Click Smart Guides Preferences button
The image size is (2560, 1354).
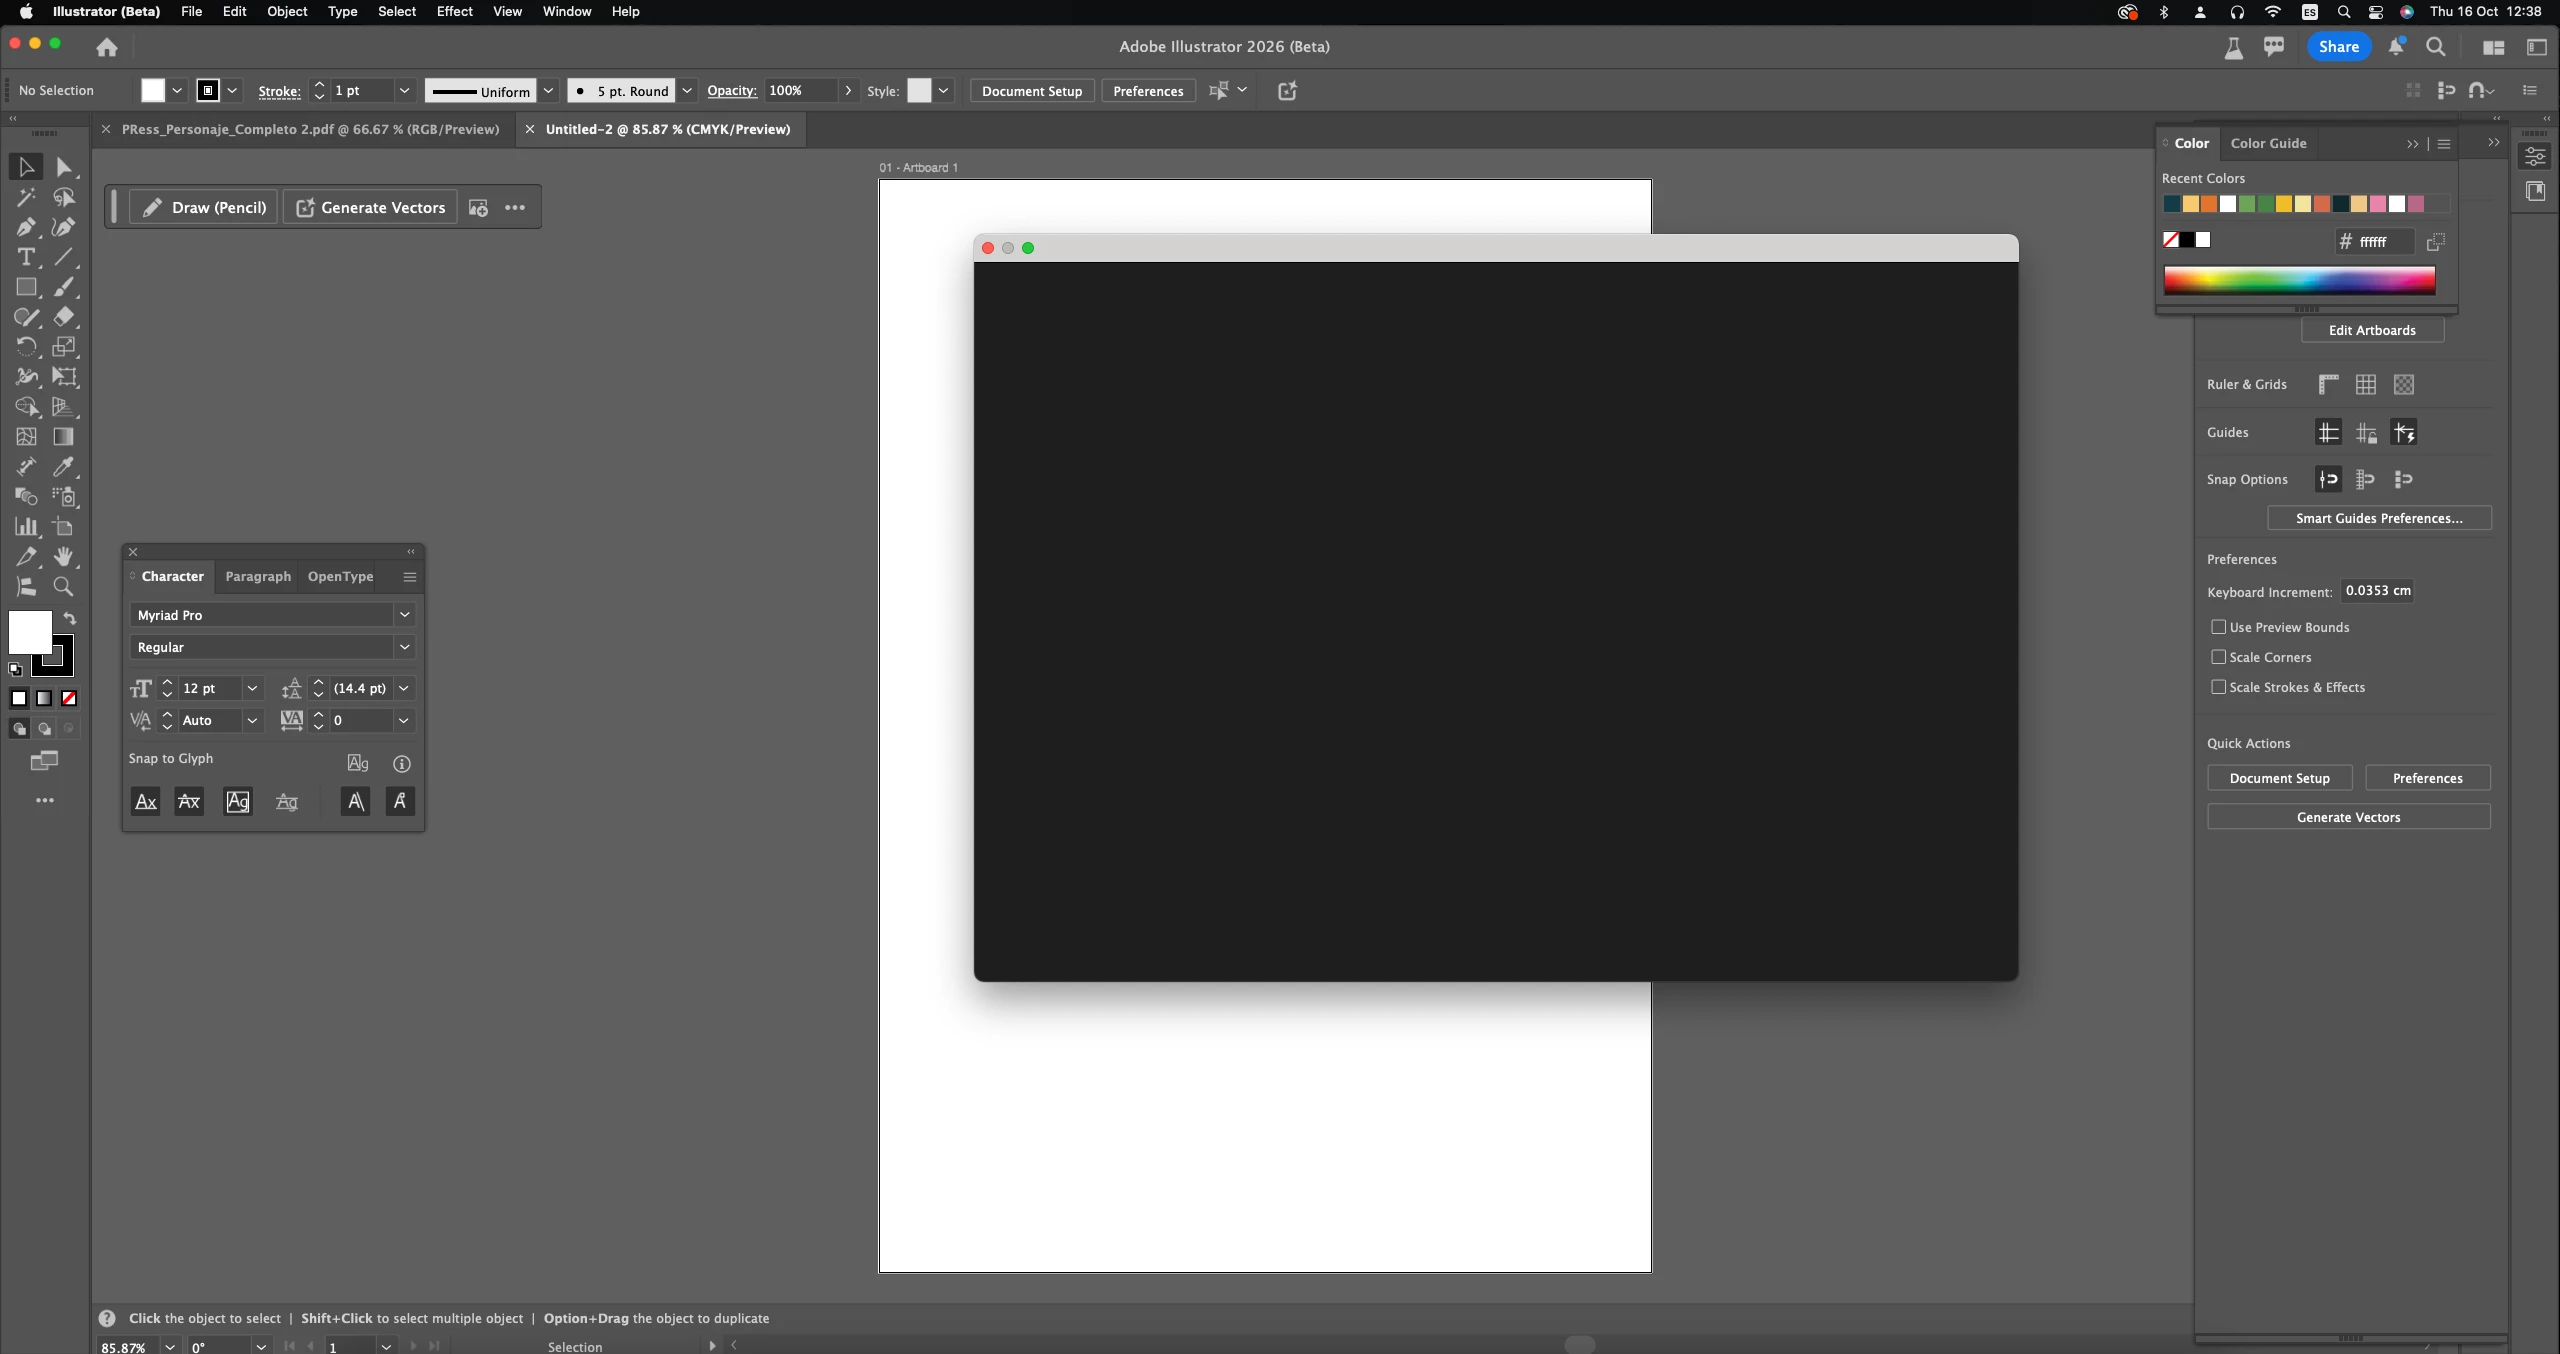[2378, 518]
